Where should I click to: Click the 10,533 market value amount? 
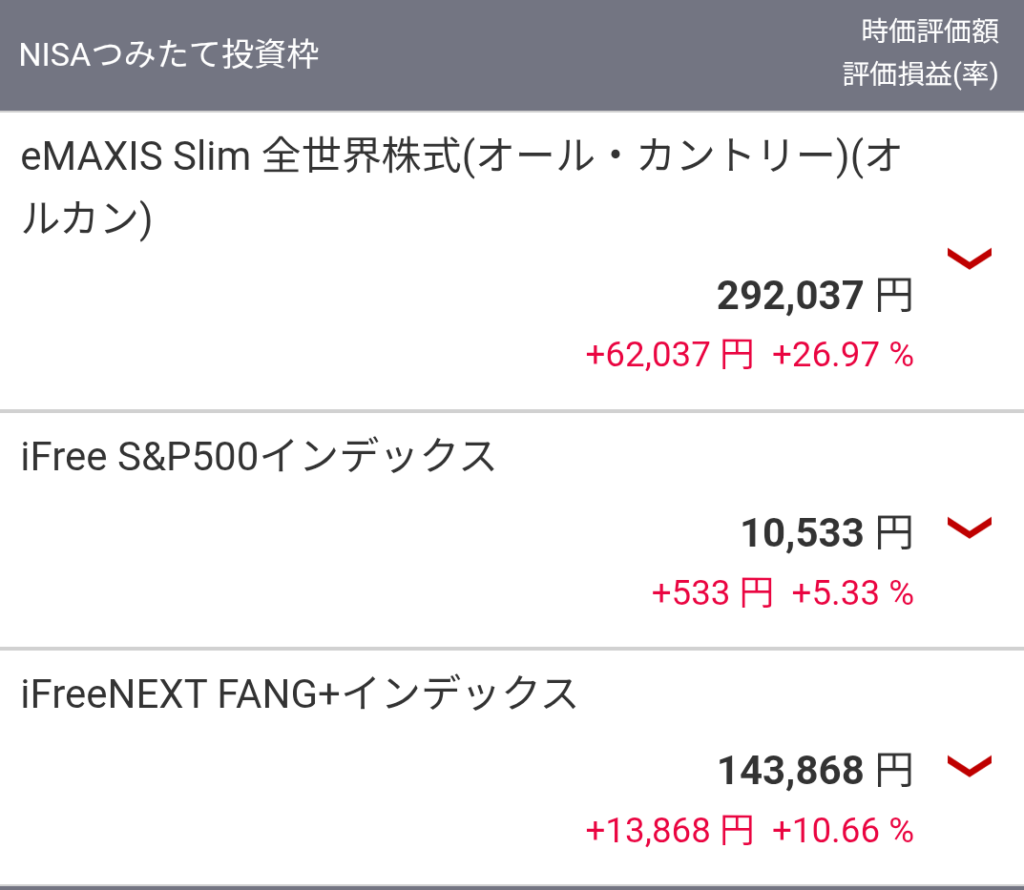(x=801, y=534)
